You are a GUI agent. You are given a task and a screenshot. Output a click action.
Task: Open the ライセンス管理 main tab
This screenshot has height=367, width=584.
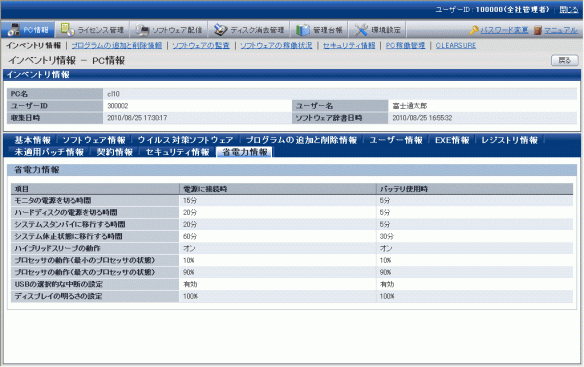pos(92,29)
